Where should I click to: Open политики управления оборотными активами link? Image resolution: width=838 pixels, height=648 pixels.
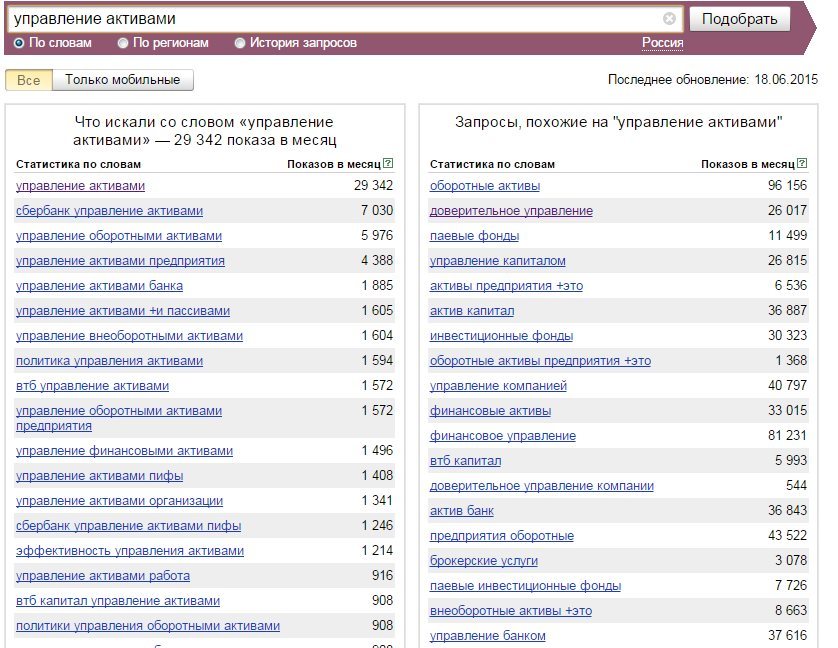(148, 626)
